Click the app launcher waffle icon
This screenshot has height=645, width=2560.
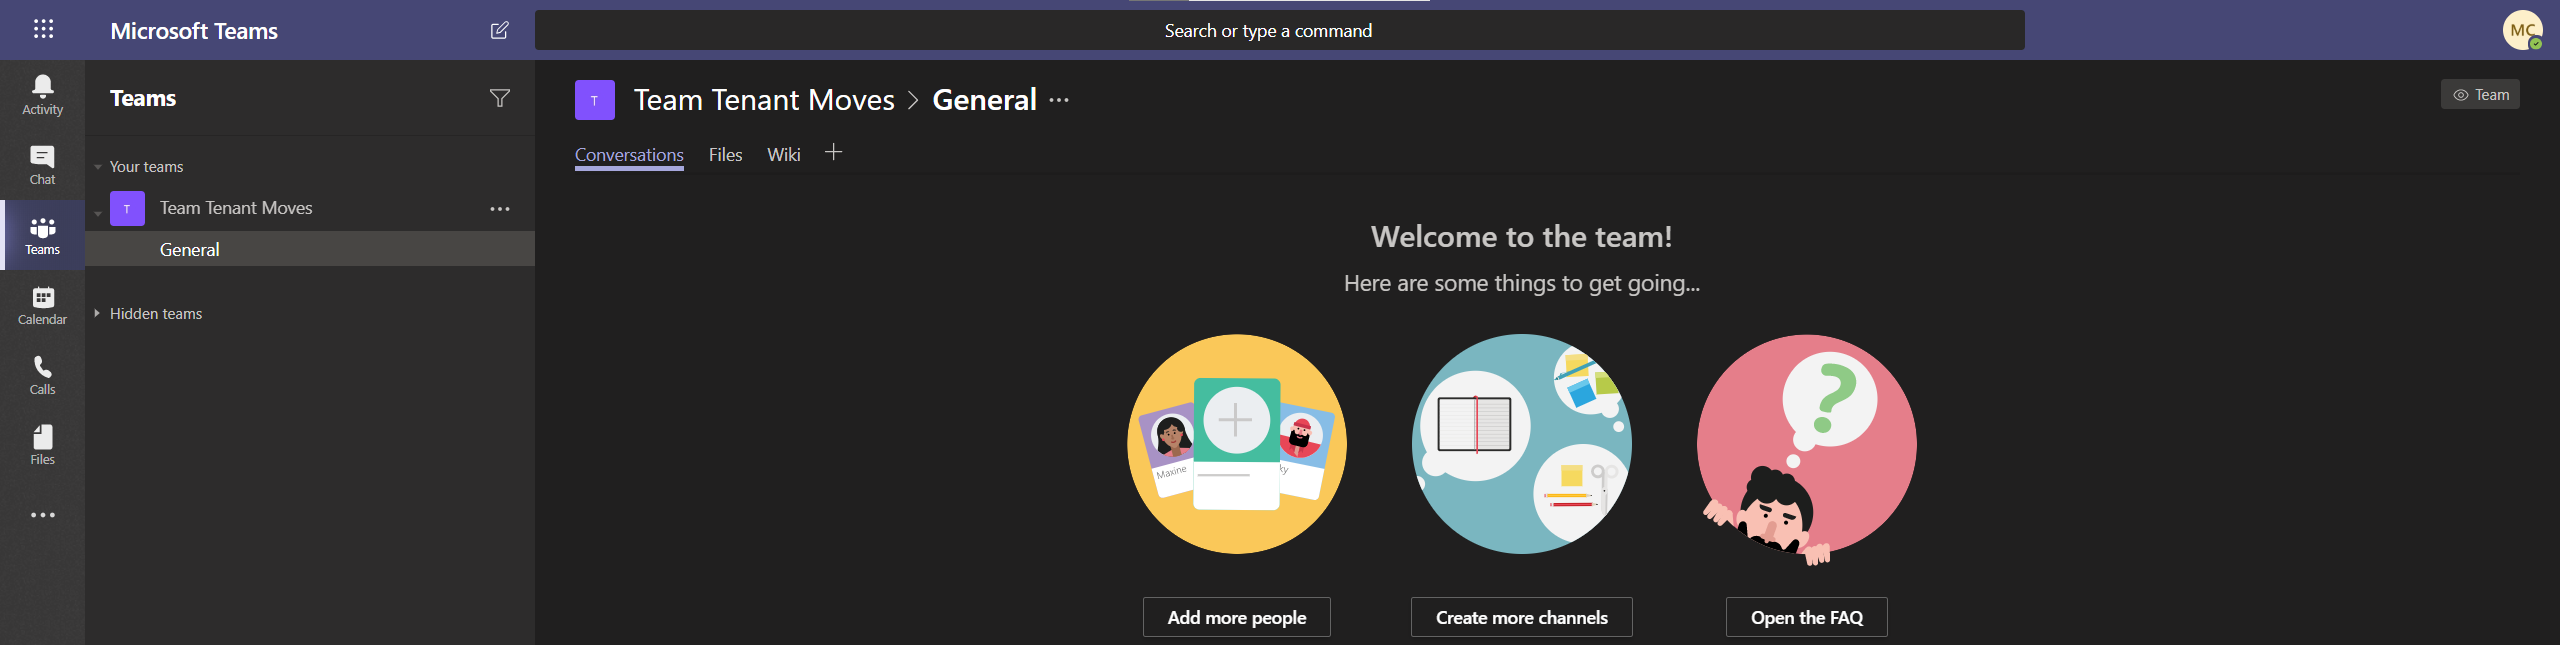click(x=43, y=29)
